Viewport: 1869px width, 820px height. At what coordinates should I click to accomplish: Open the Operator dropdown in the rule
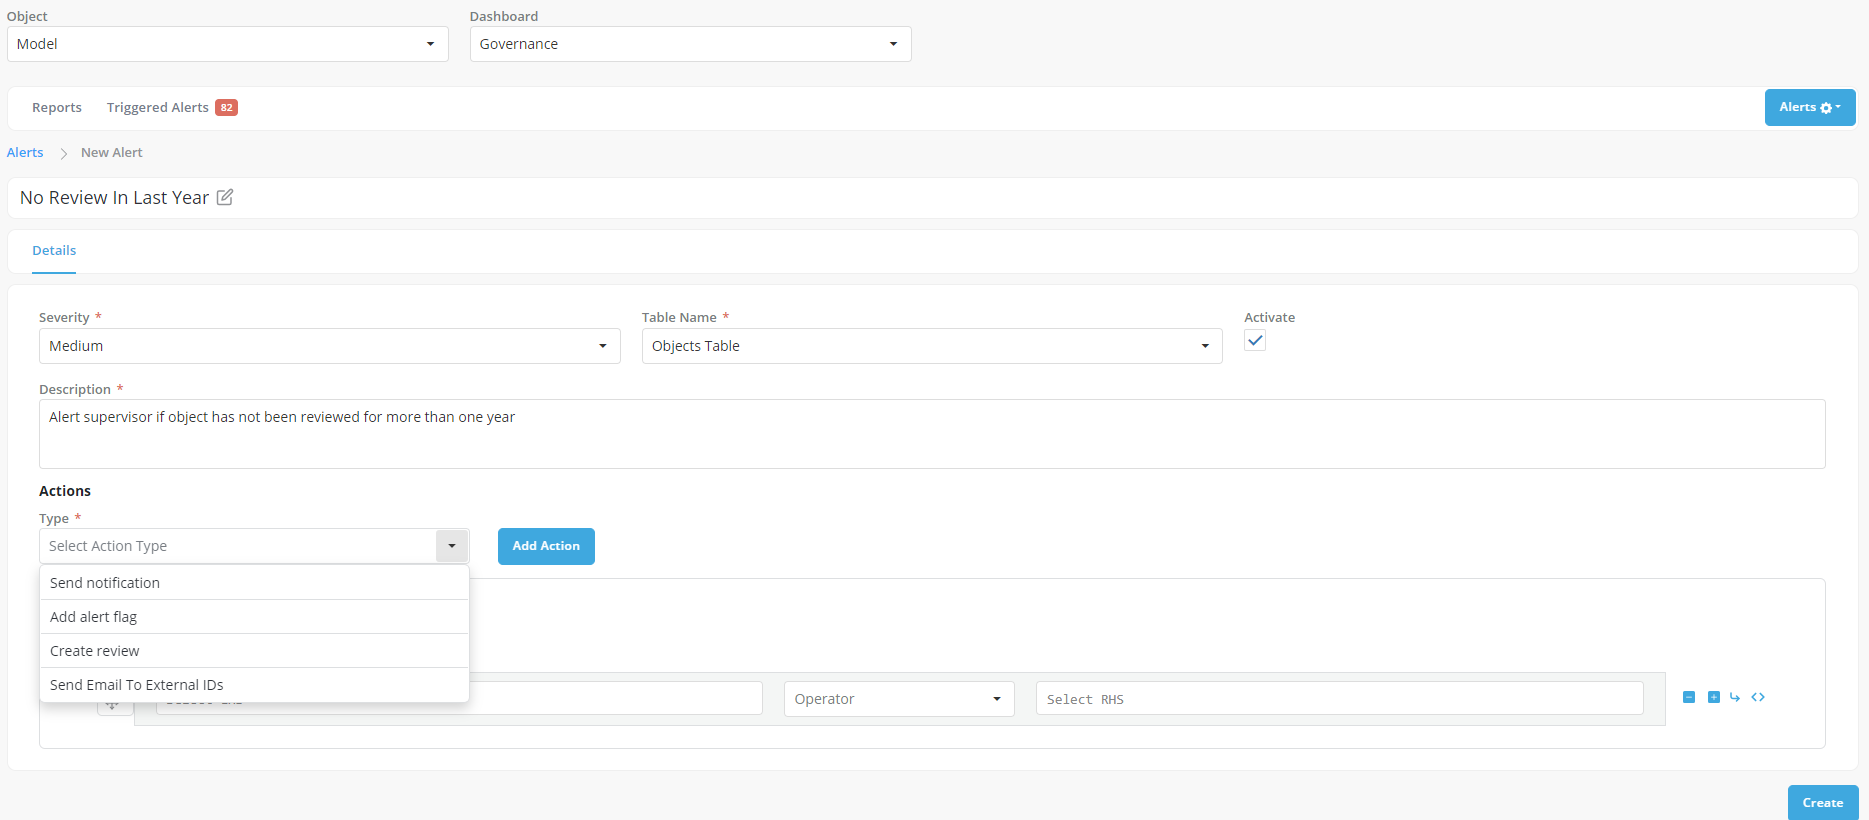898,699
